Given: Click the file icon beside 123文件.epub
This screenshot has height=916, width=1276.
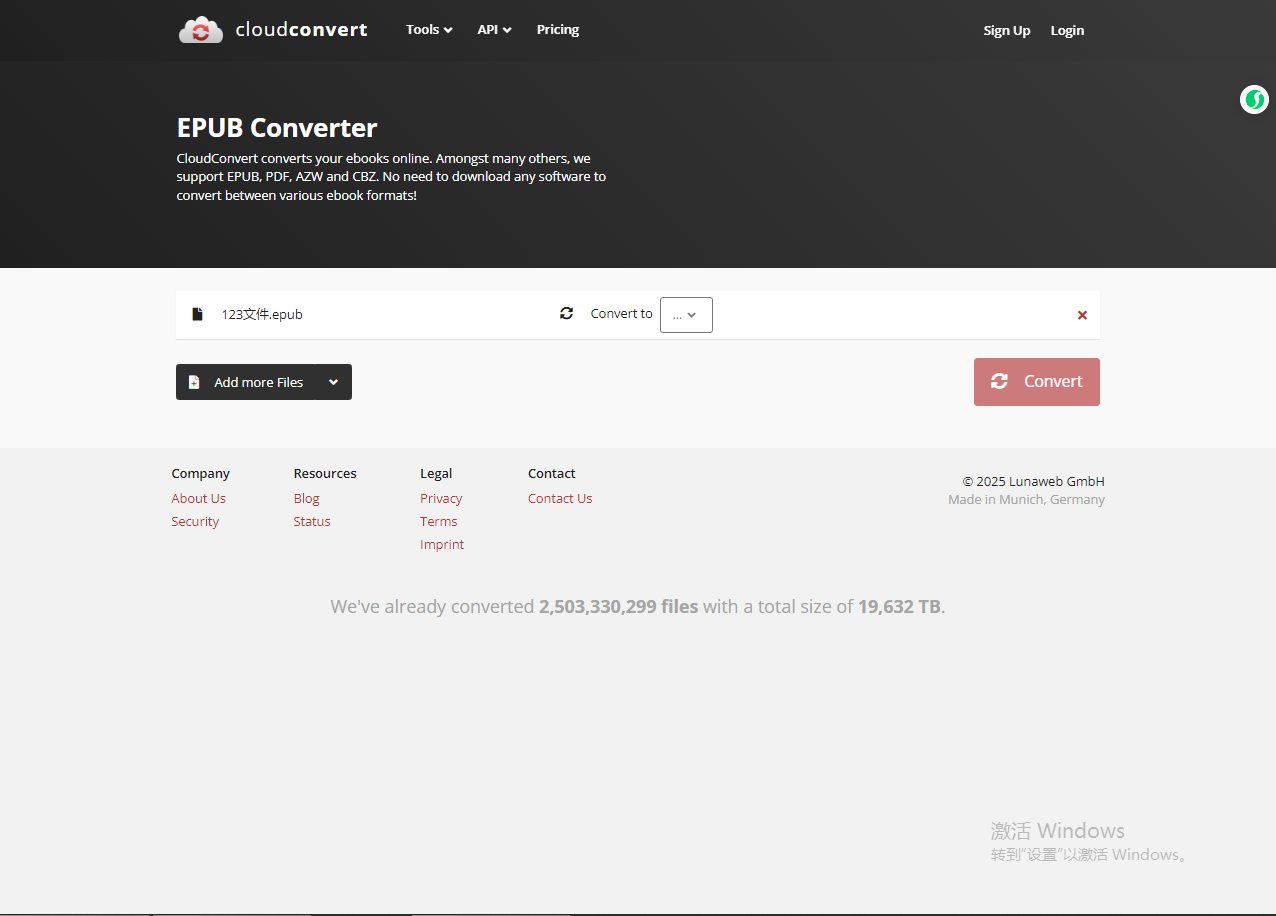Looking at the screenshot, I should 197,314.
